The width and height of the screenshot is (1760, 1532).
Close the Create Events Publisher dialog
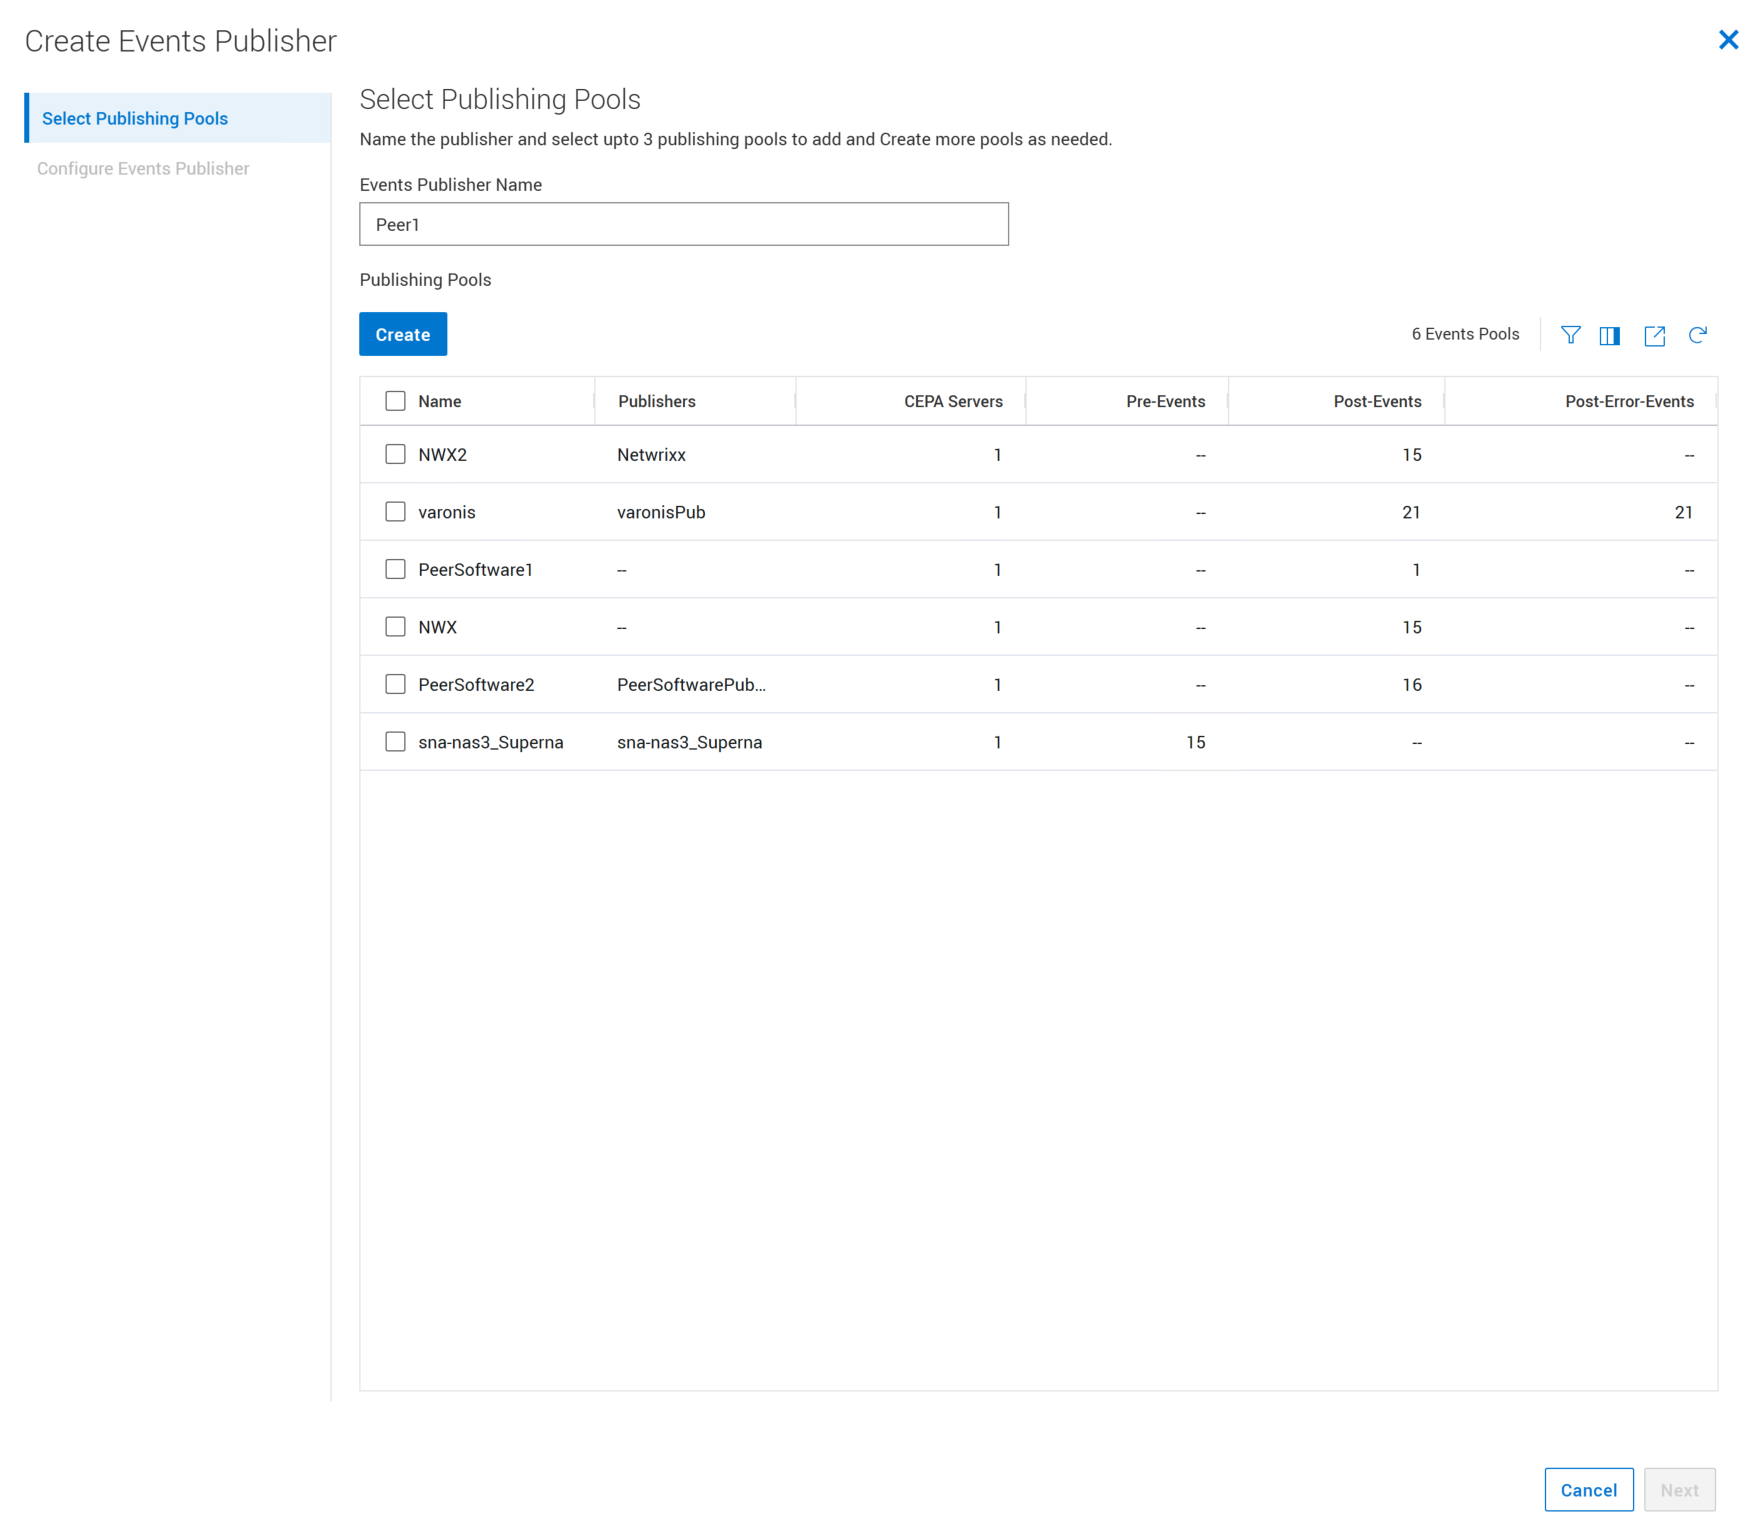1728,40
